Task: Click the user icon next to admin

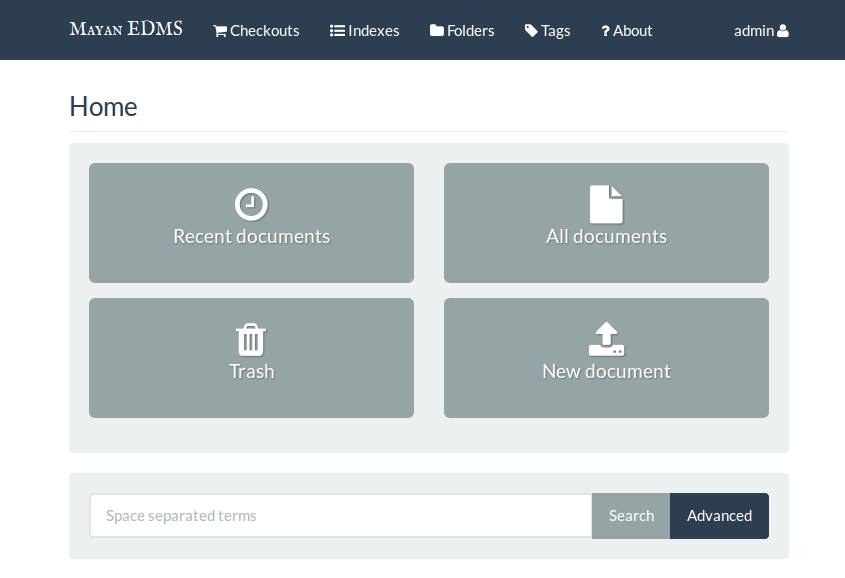Action: (783, 31)
